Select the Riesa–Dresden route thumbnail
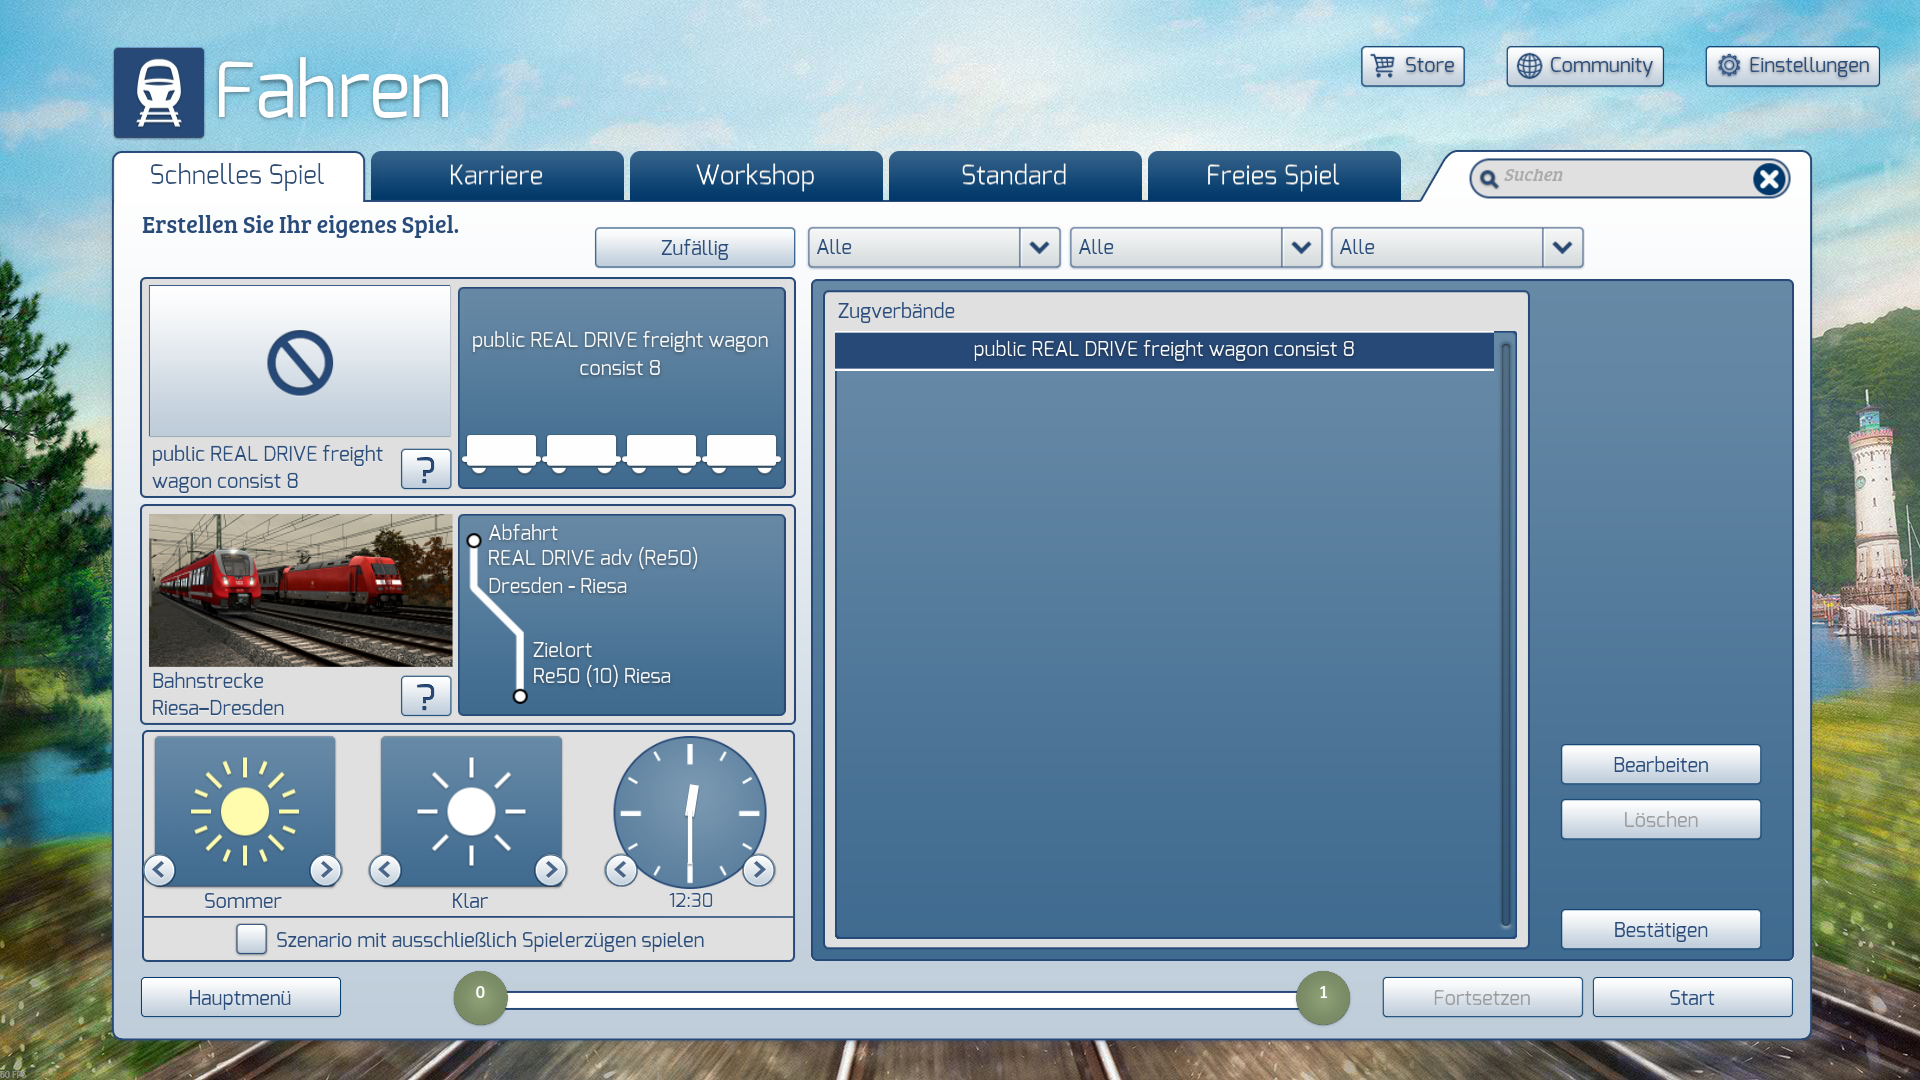 (300, 590)
